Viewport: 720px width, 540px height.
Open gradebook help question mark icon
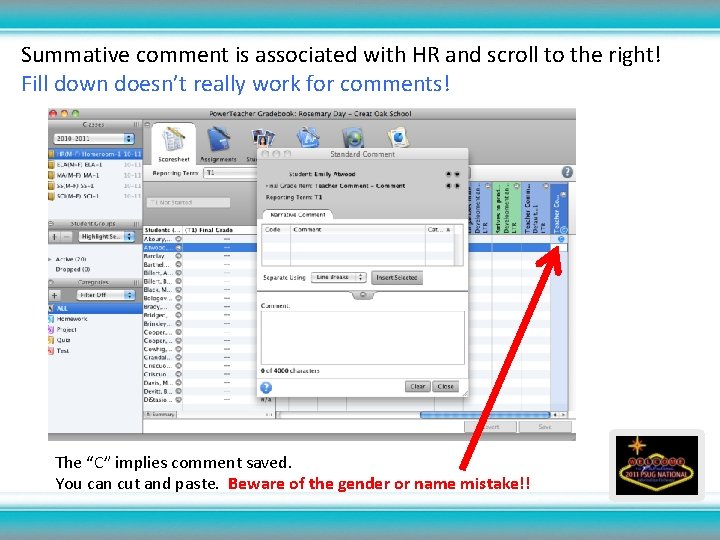[567, 172]
